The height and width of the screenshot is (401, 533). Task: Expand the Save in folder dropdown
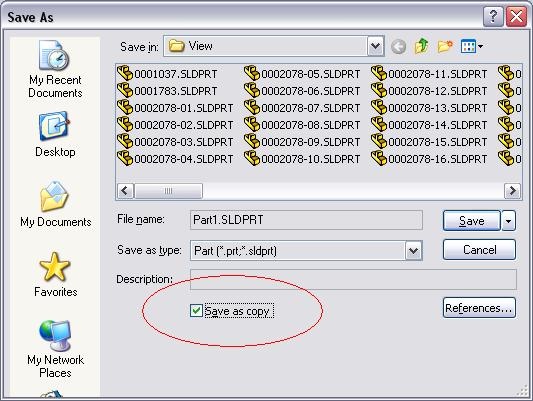376,46
